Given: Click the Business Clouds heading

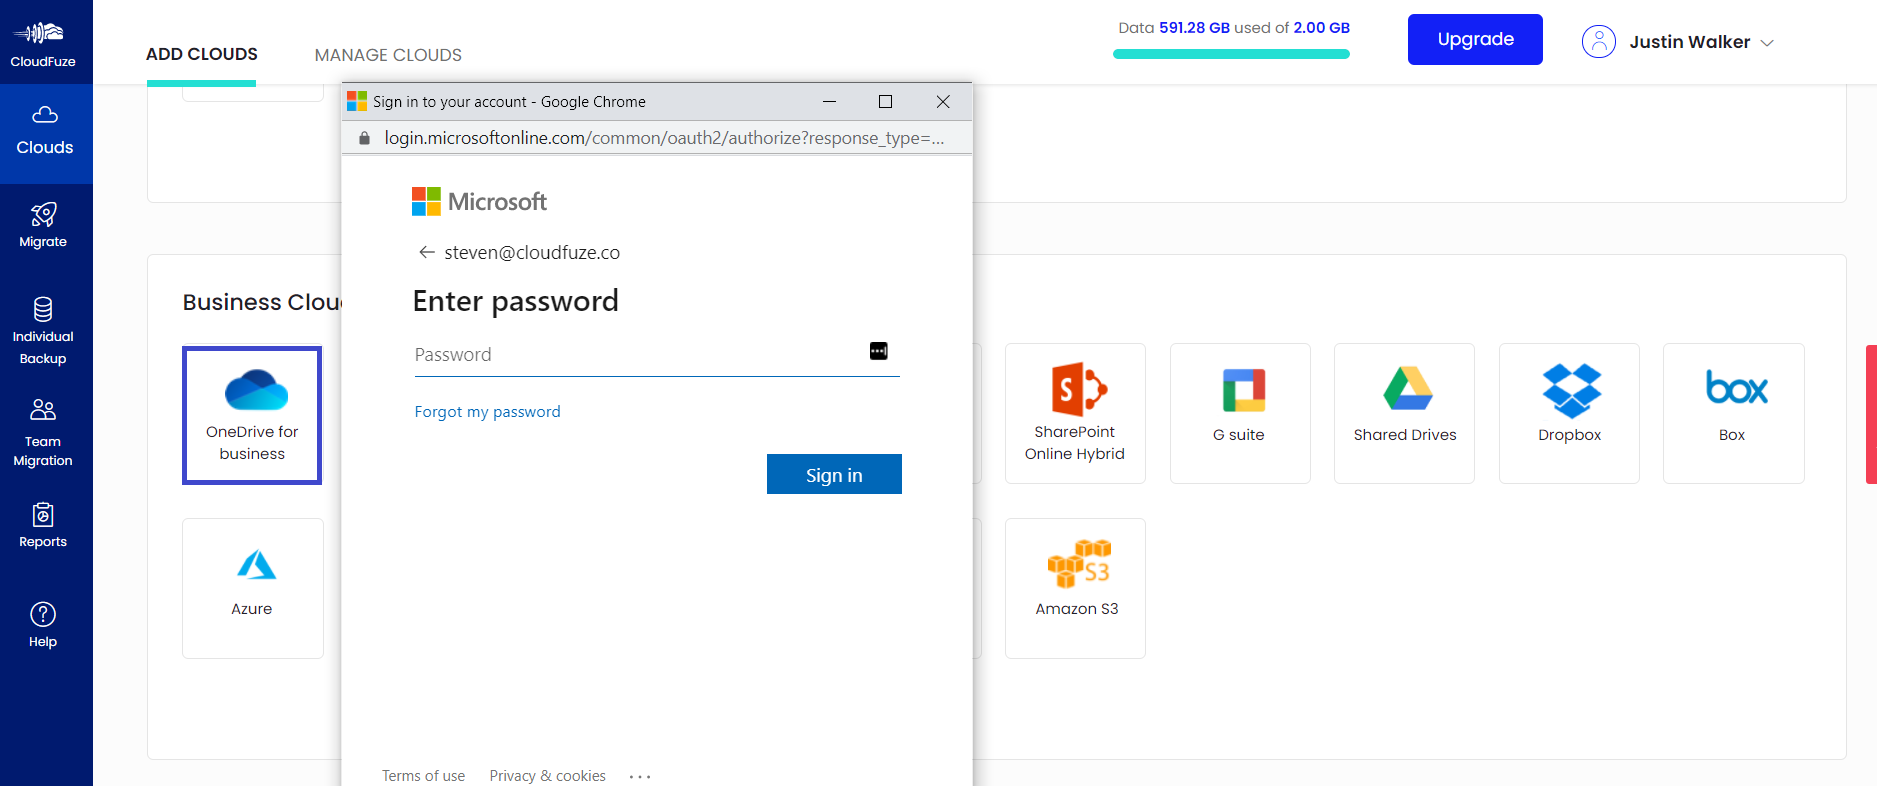Looking at the screenshot, I should coord(262,302).
